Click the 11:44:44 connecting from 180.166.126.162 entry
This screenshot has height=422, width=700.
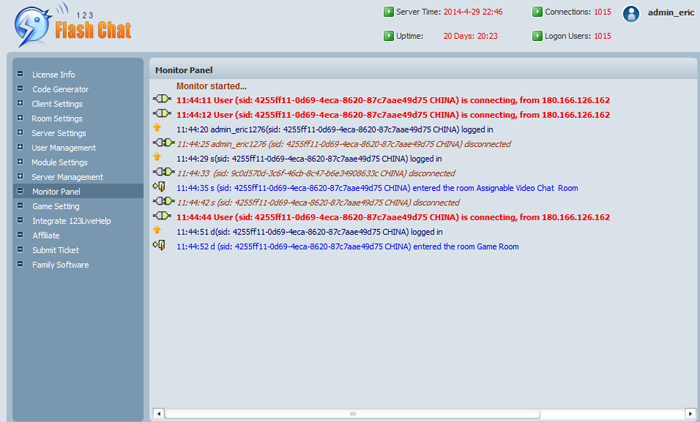coord(393,217)
